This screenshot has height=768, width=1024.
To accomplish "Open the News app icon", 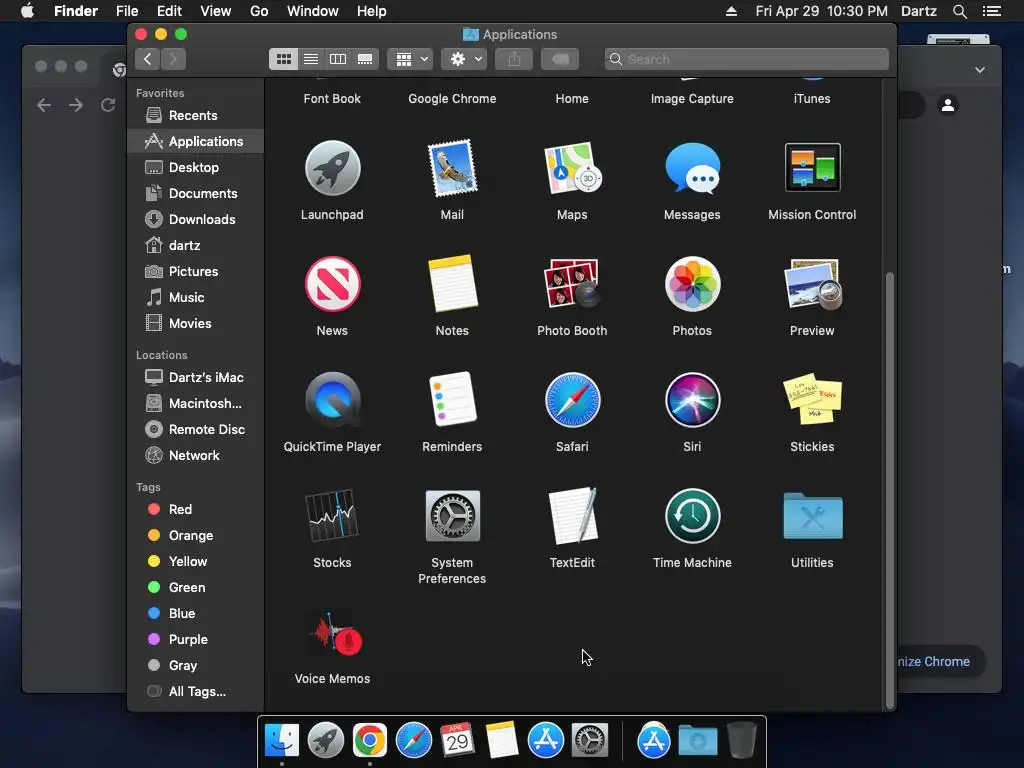I will [x=332, y=284].
